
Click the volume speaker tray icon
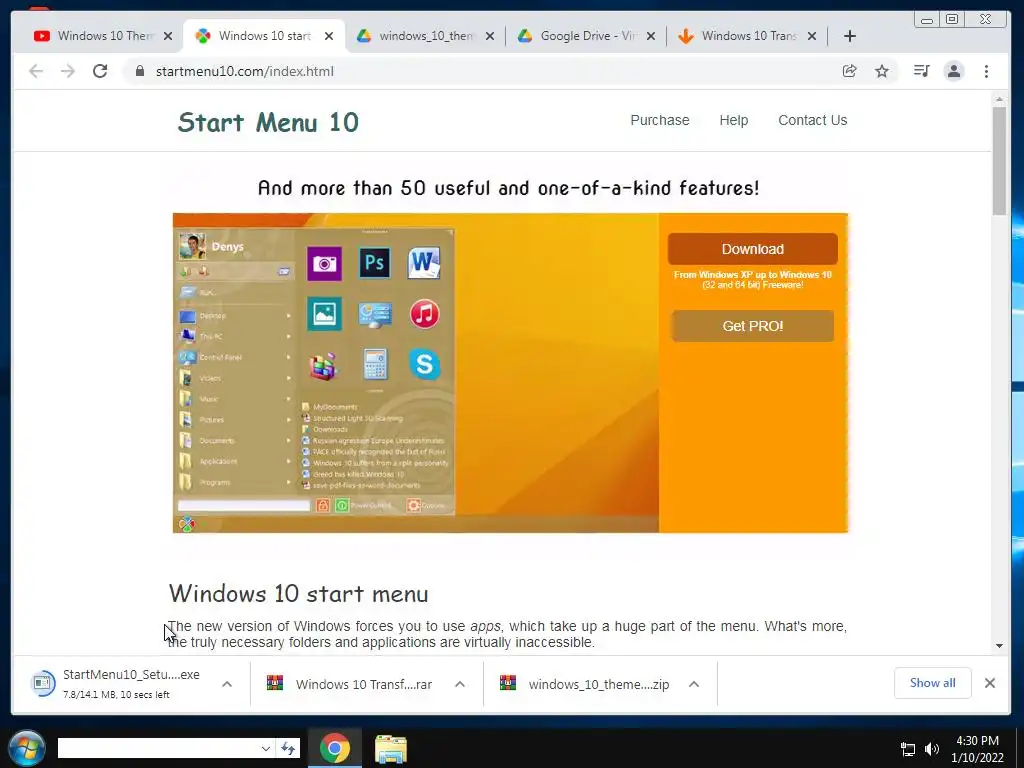[932, 749]
